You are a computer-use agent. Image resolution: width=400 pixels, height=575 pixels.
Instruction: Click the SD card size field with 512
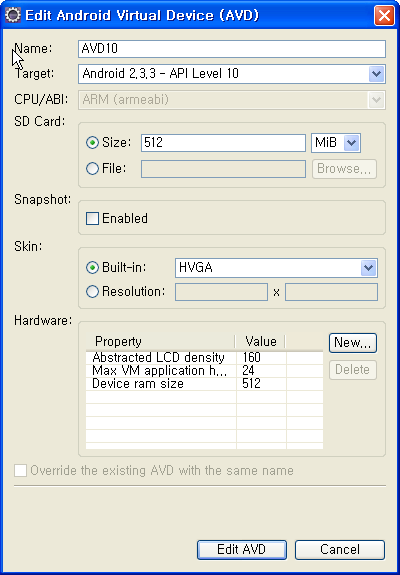[x=223, y=143]
